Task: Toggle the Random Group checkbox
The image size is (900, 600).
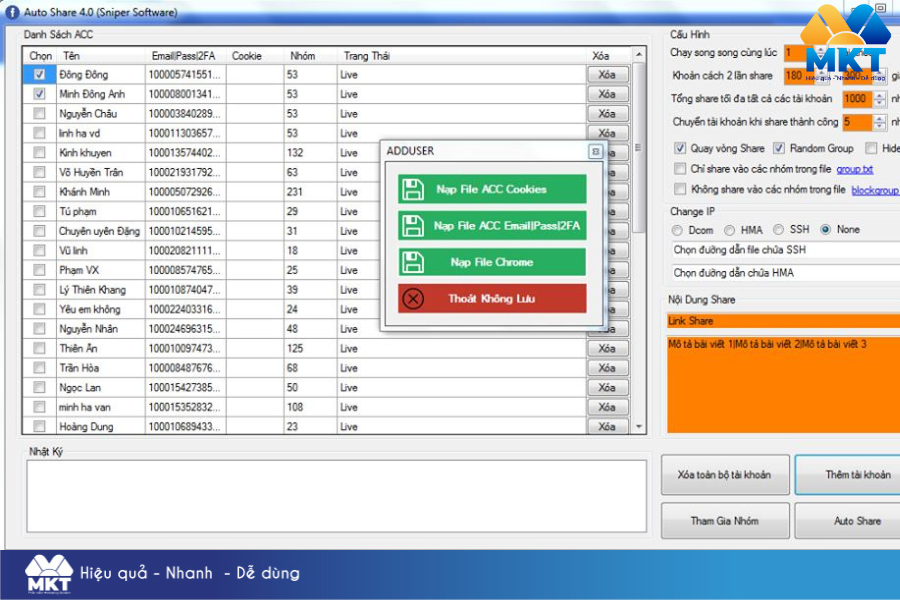Action: tap(779, 149)
